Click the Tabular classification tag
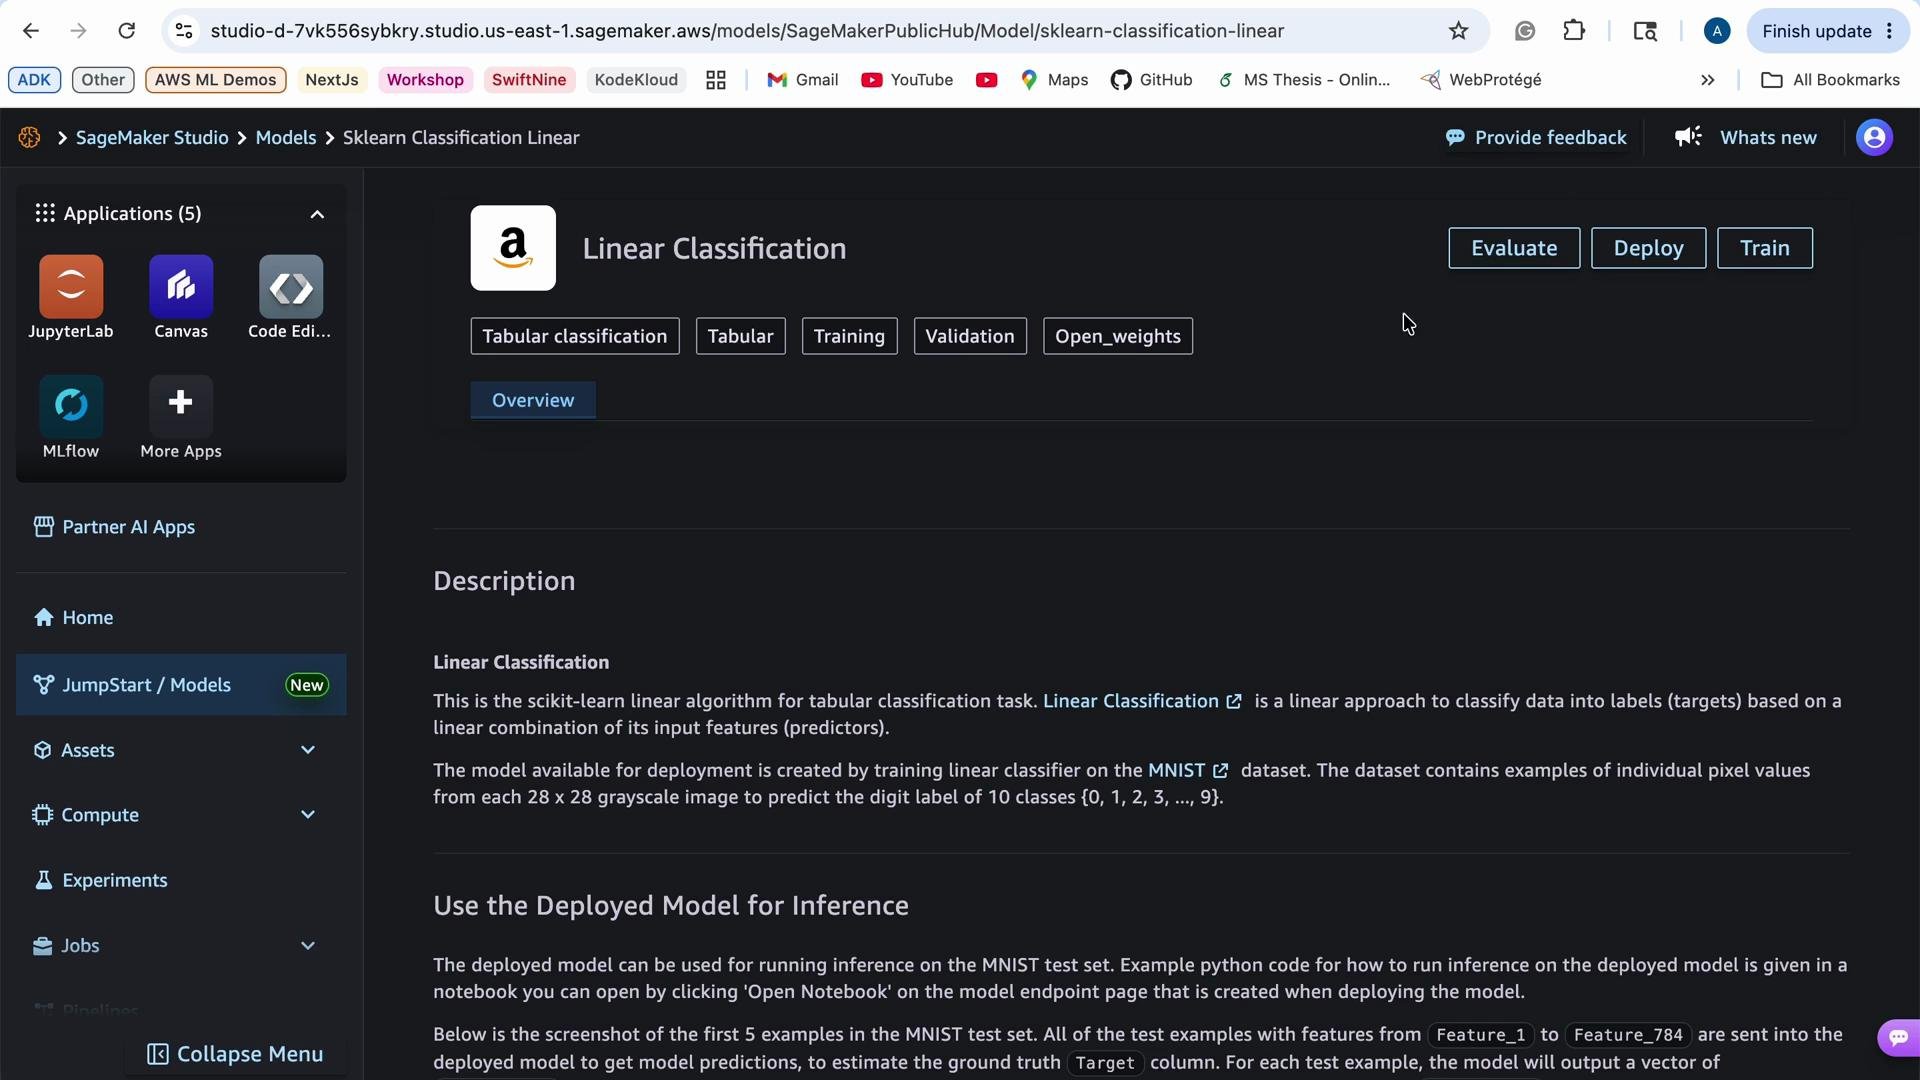The width and height of the screenshot is (1920, 1080). [x=575, y=336]
